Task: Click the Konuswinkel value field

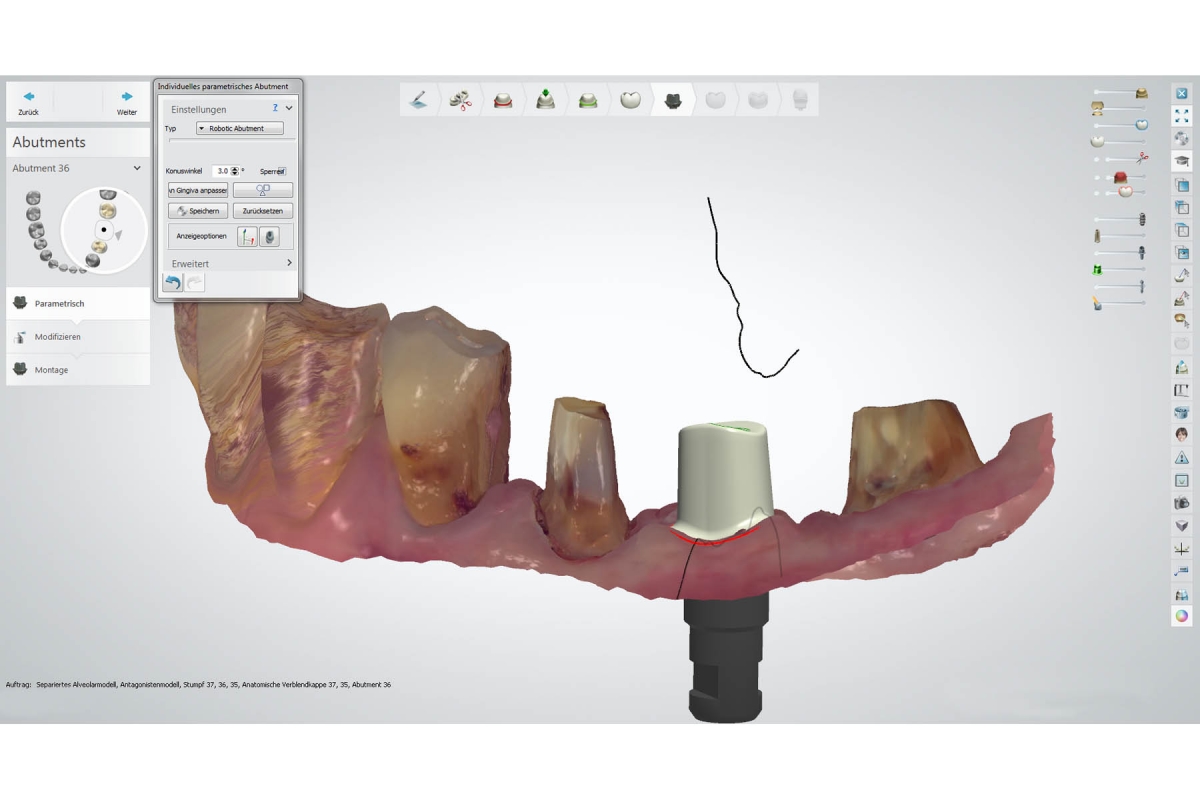Action: (222, 171)
